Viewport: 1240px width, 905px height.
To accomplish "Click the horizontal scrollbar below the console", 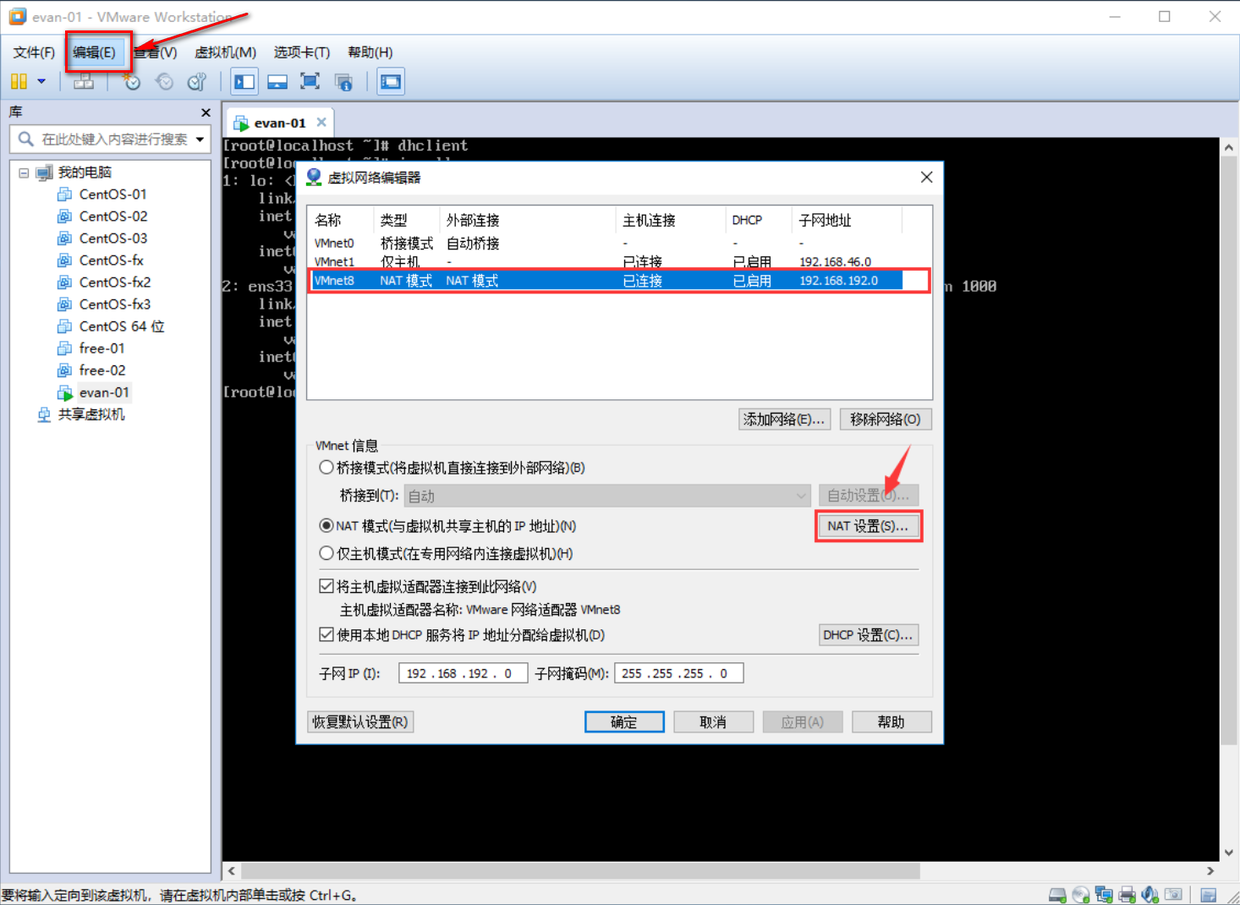I will (580, 871).
